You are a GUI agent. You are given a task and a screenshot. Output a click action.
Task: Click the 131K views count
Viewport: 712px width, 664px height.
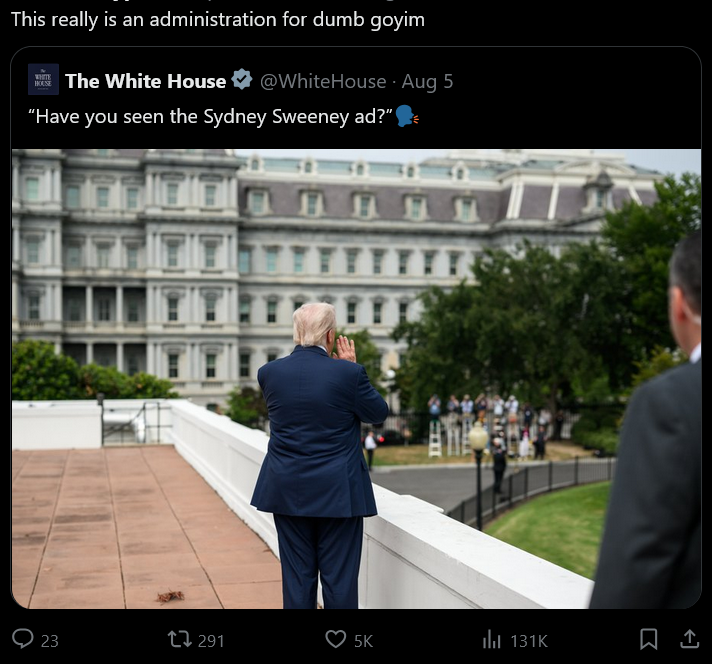pos(529,641)
